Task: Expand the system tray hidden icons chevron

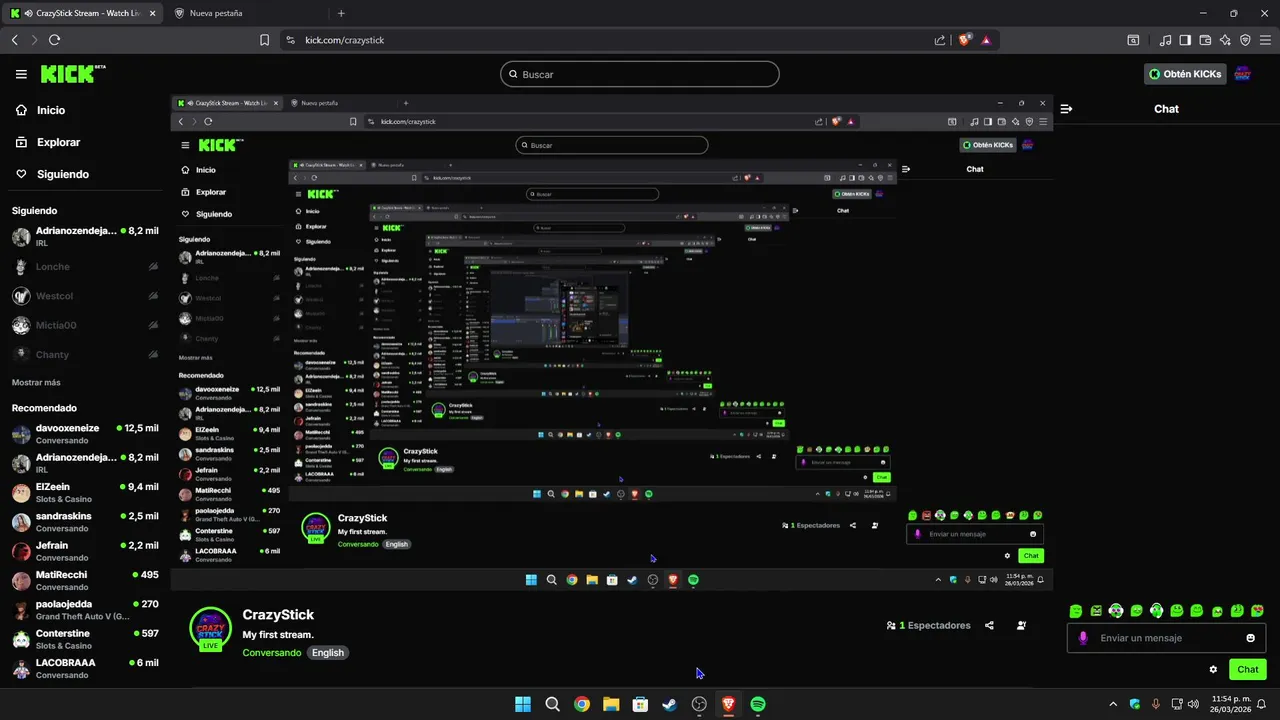Action: [1113, 704]
